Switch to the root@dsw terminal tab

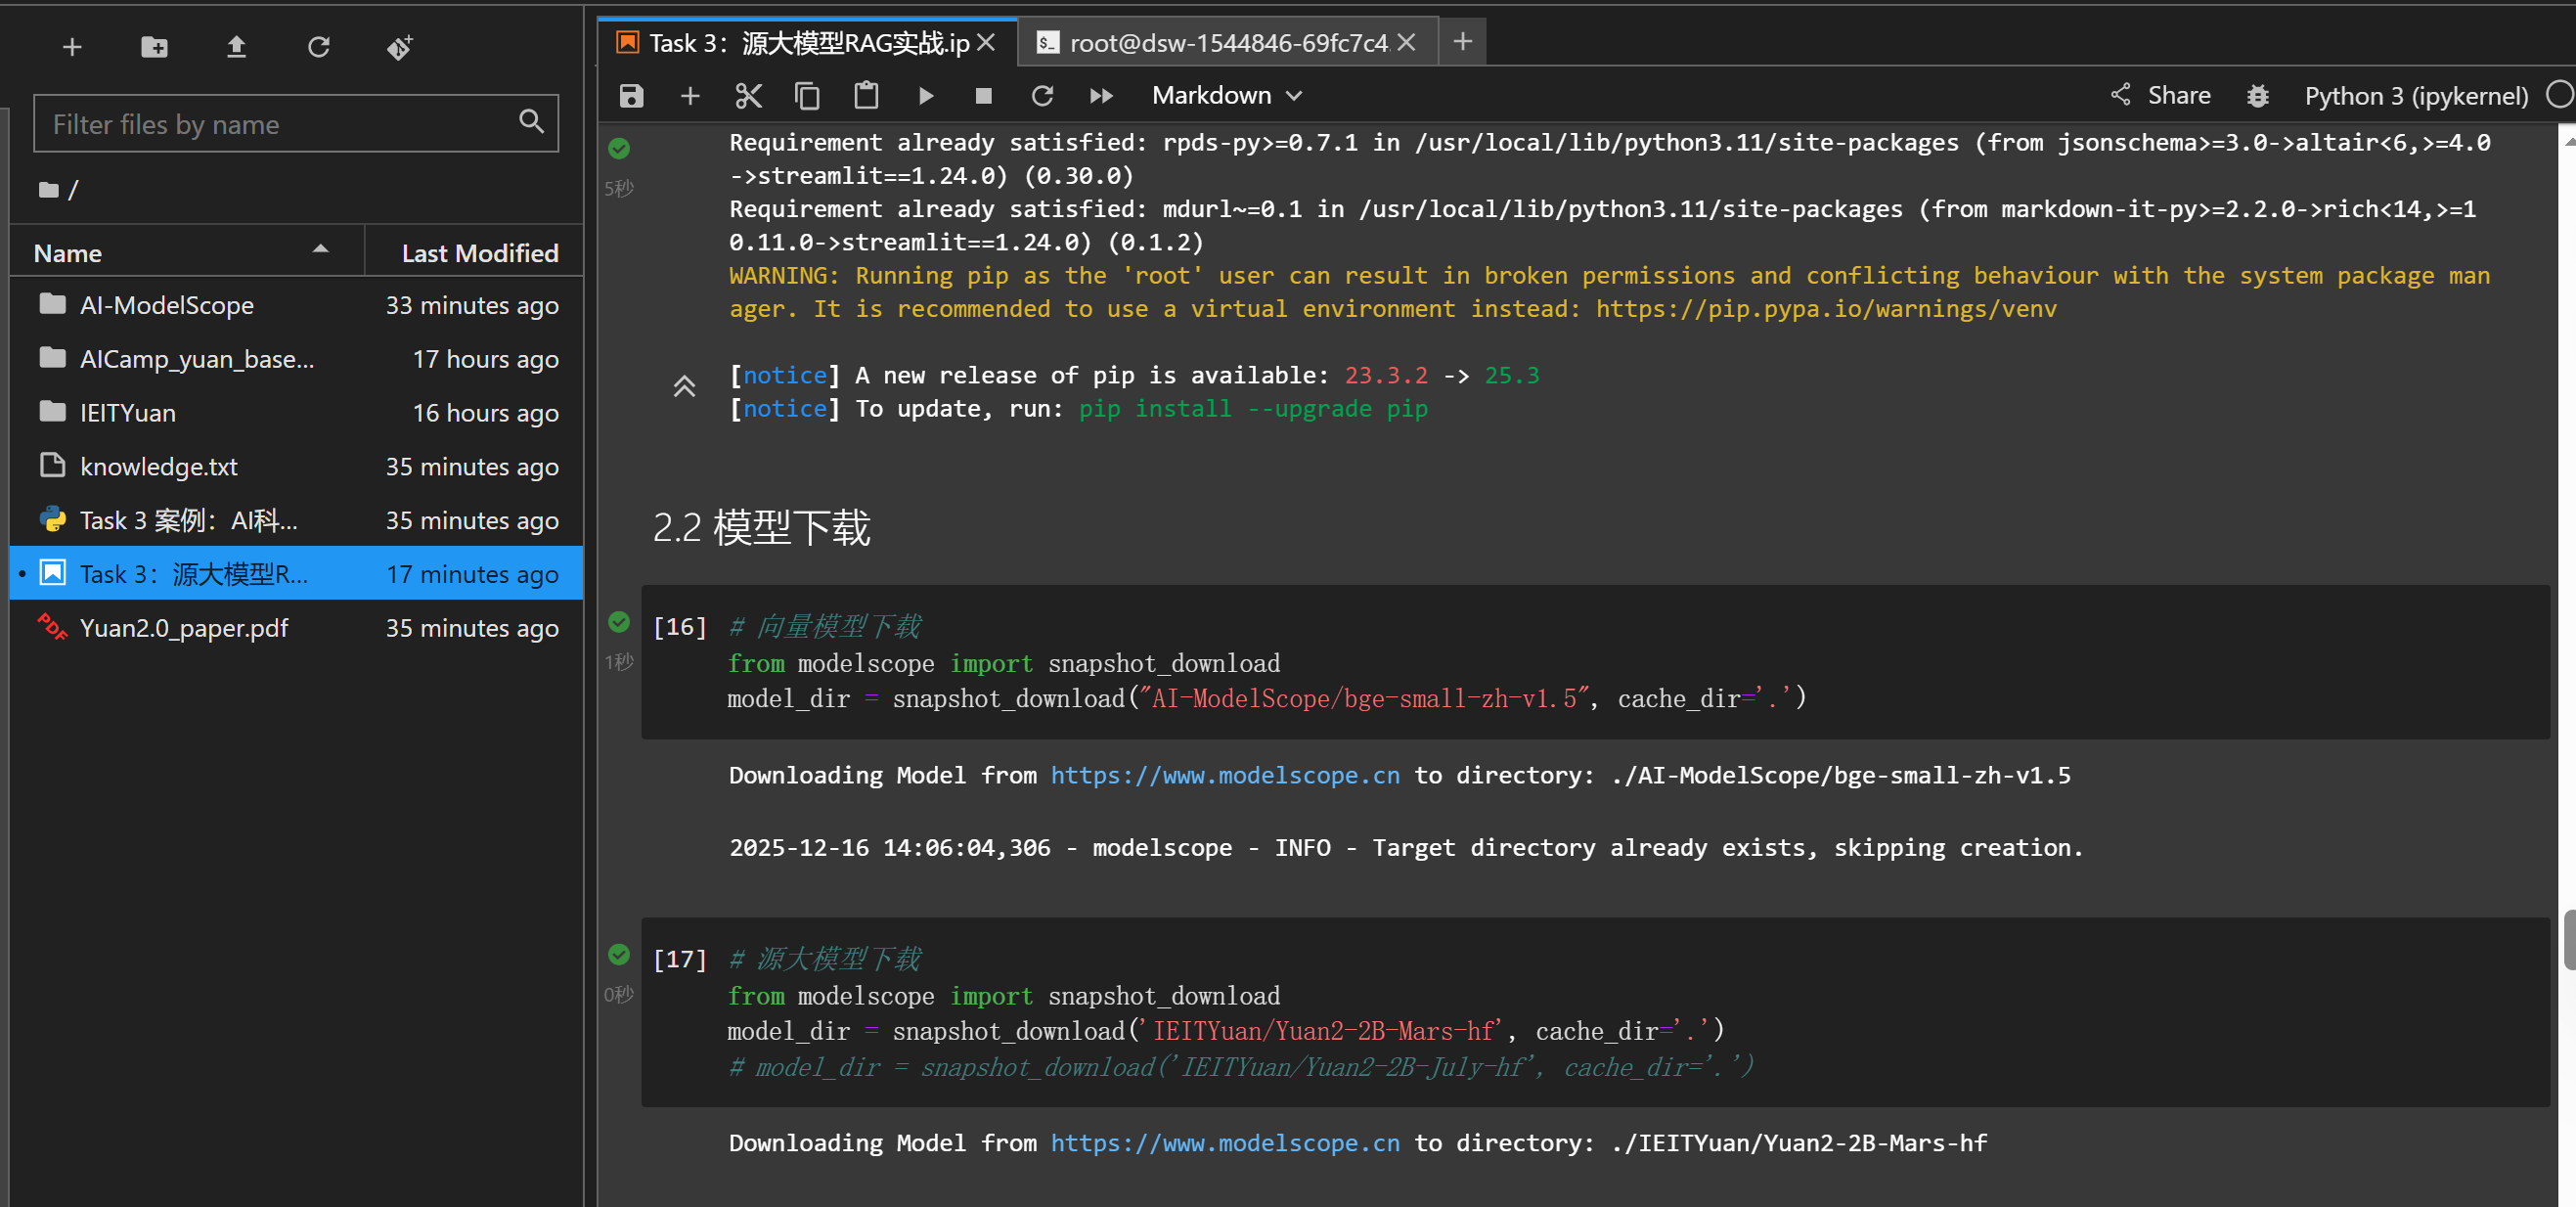pos(1226,43)
